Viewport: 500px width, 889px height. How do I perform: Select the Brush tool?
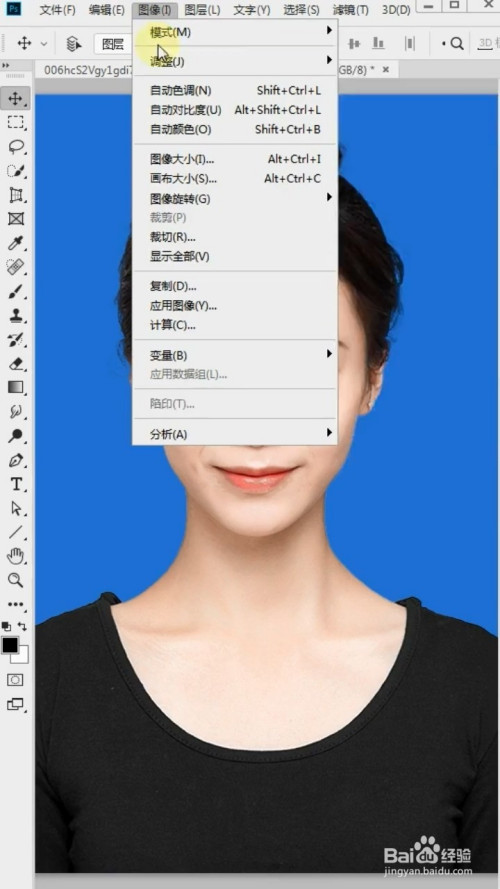point(15,291)
